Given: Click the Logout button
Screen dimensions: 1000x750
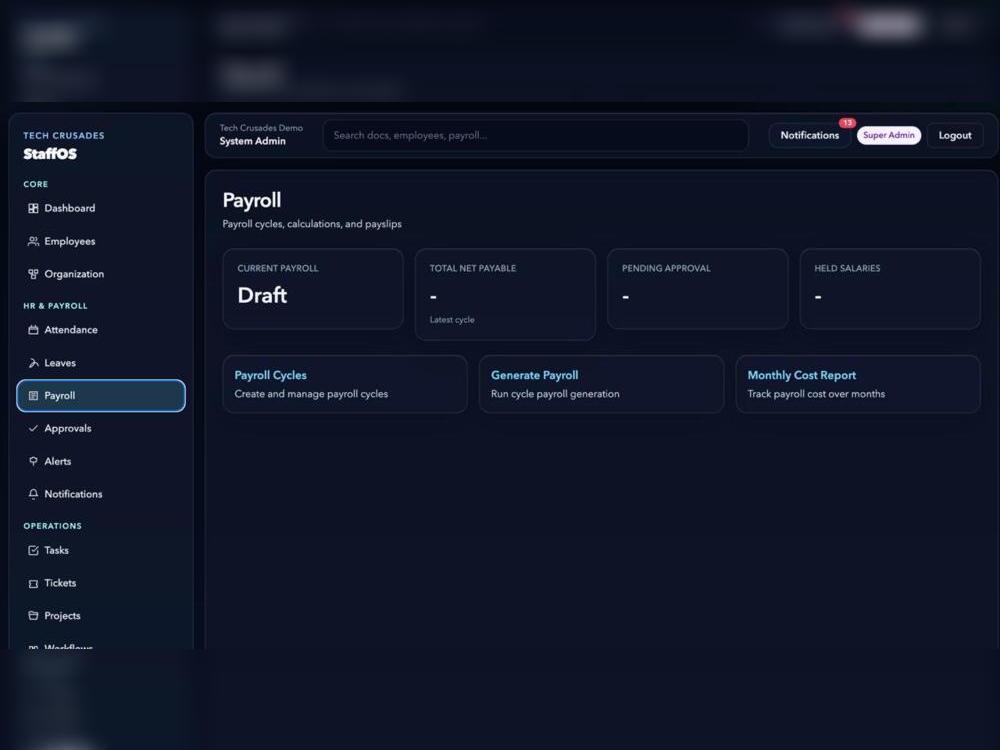Looking at the screenshot, I should (955, 135).
